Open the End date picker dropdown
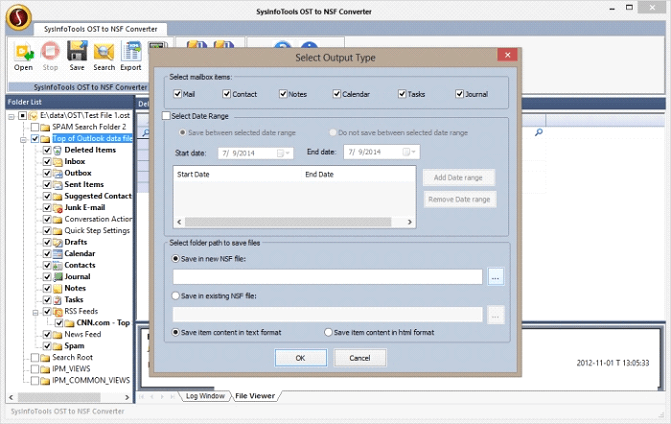Viewport: 671px width, 424px height. tap(410, 152)
